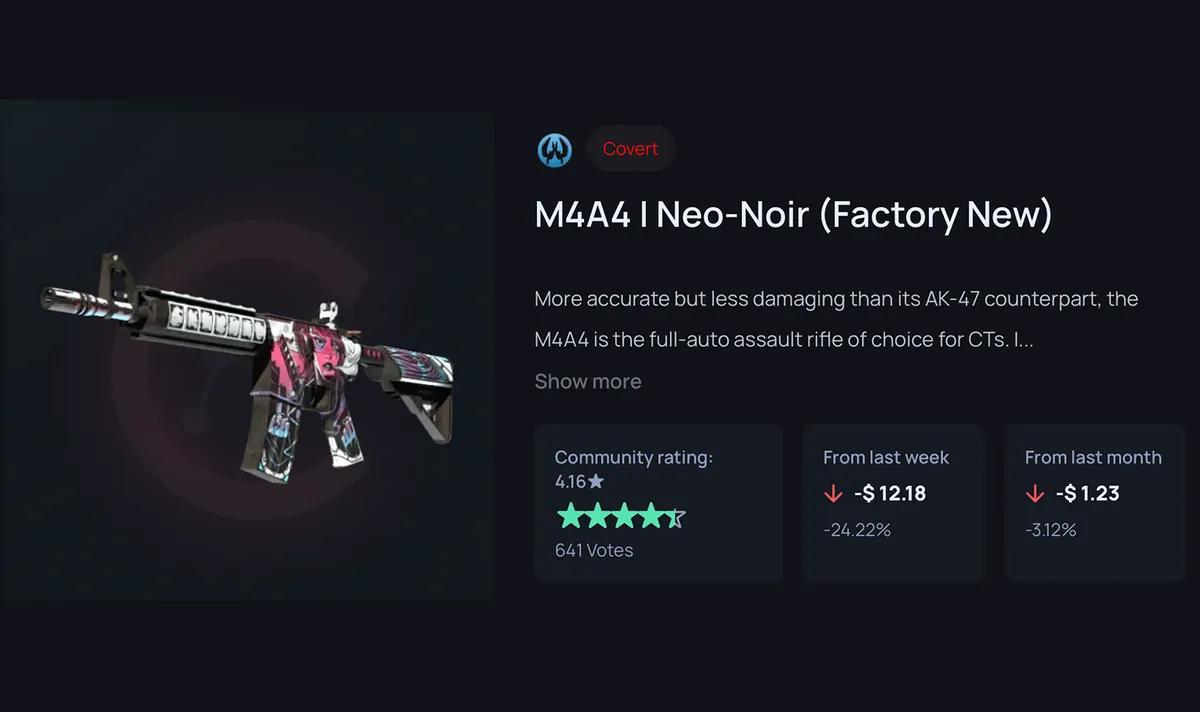Expand description with Show more
Image resolution: width=1200 pixels, height=712 pixels.
(588, 381)
